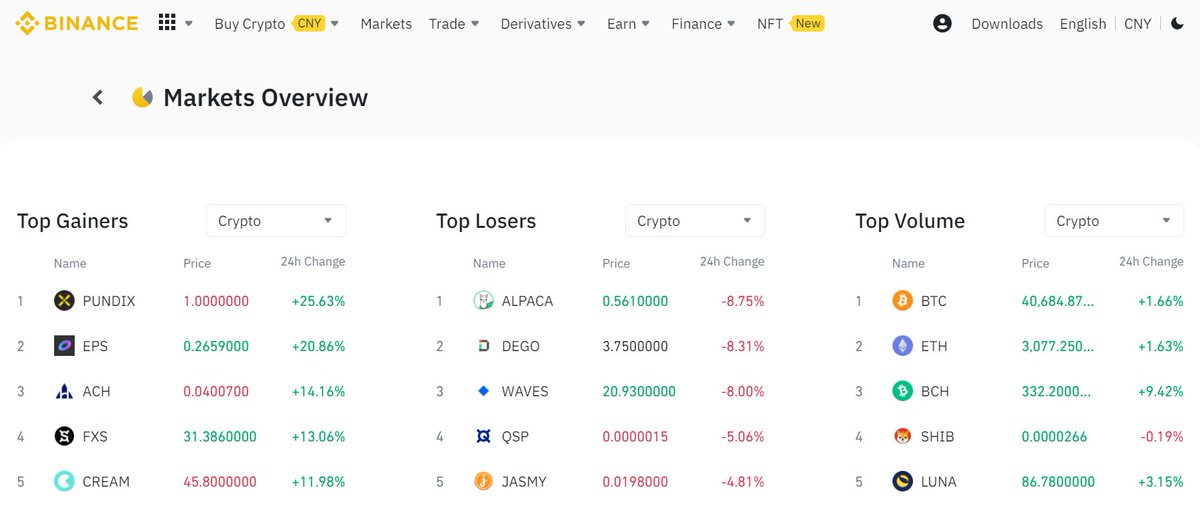The image size is (1200, 514).
Task: Click the WAVES coin icon
Action: 483,391
